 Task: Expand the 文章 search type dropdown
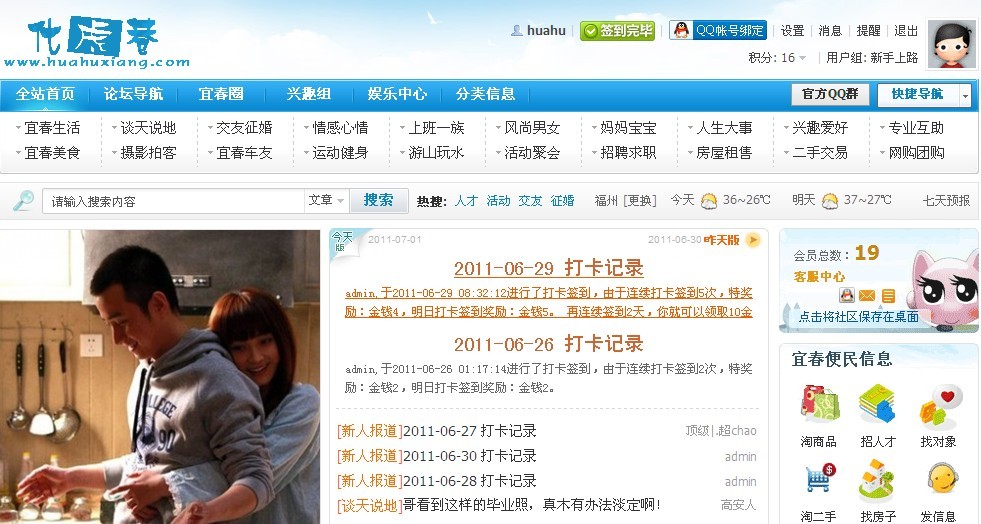pyautogui.click(x=326, y=200)
